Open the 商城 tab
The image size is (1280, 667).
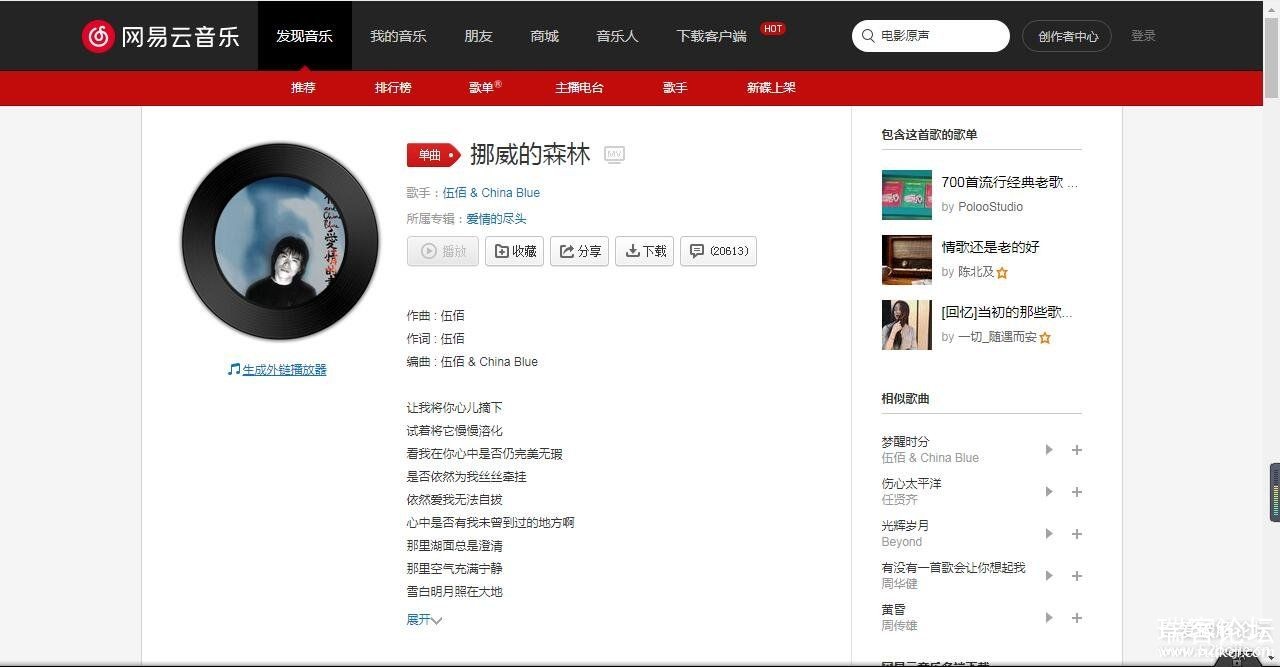[544, 36]
